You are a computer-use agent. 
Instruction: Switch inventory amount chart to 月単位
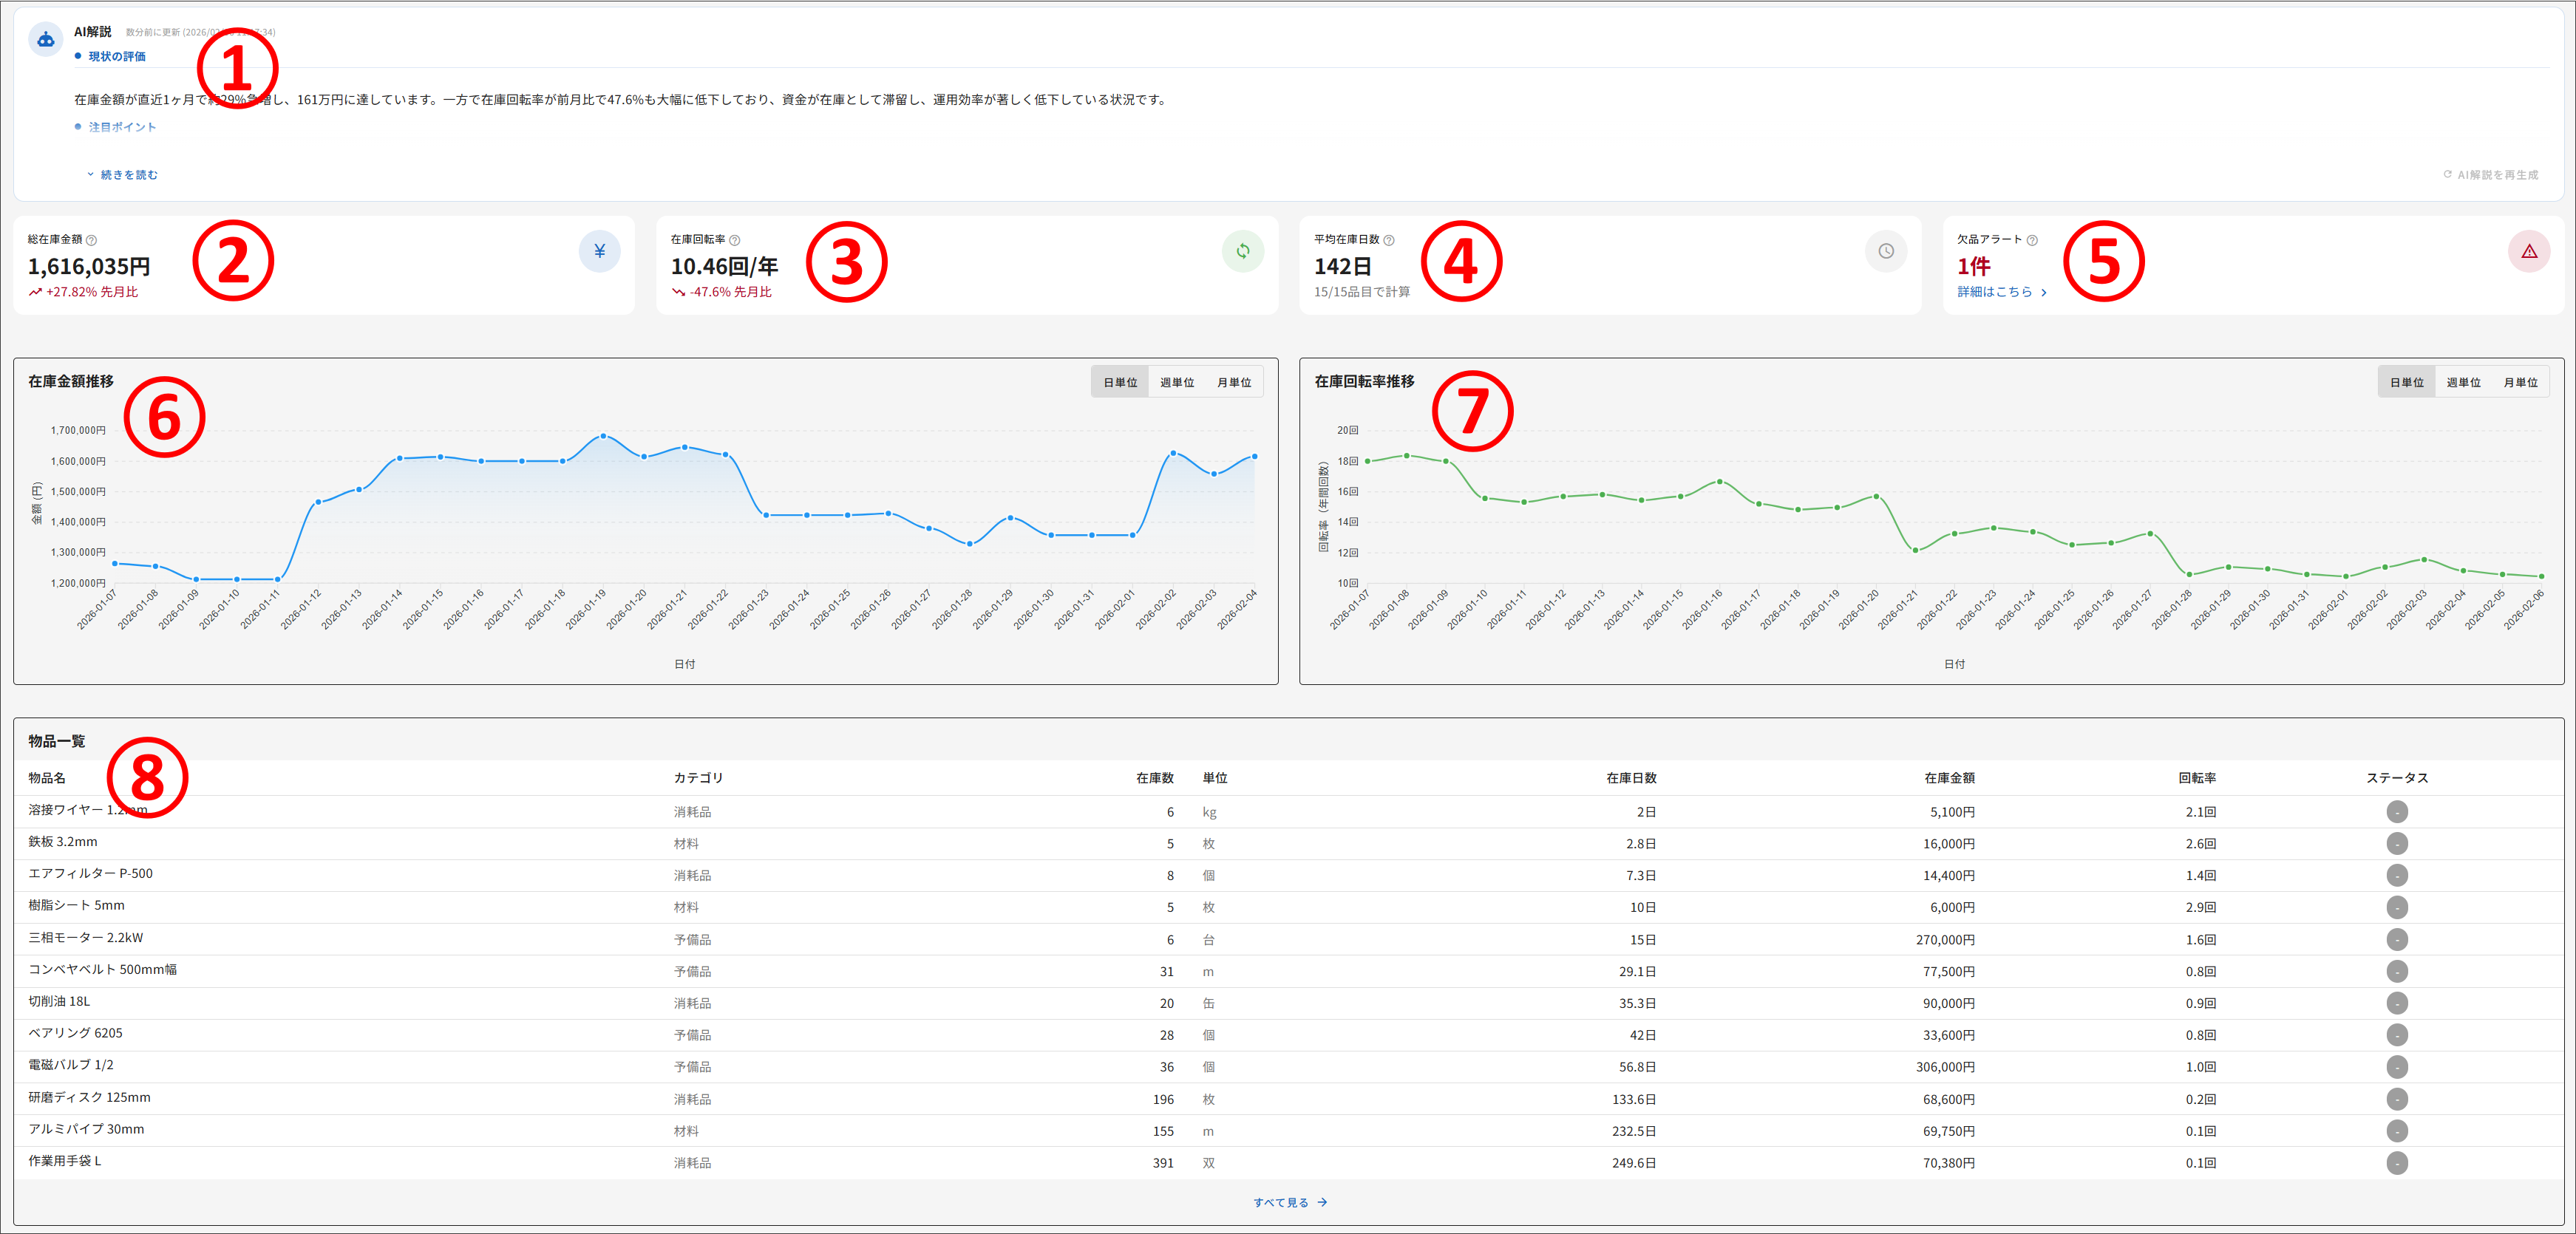point(1234,382)
